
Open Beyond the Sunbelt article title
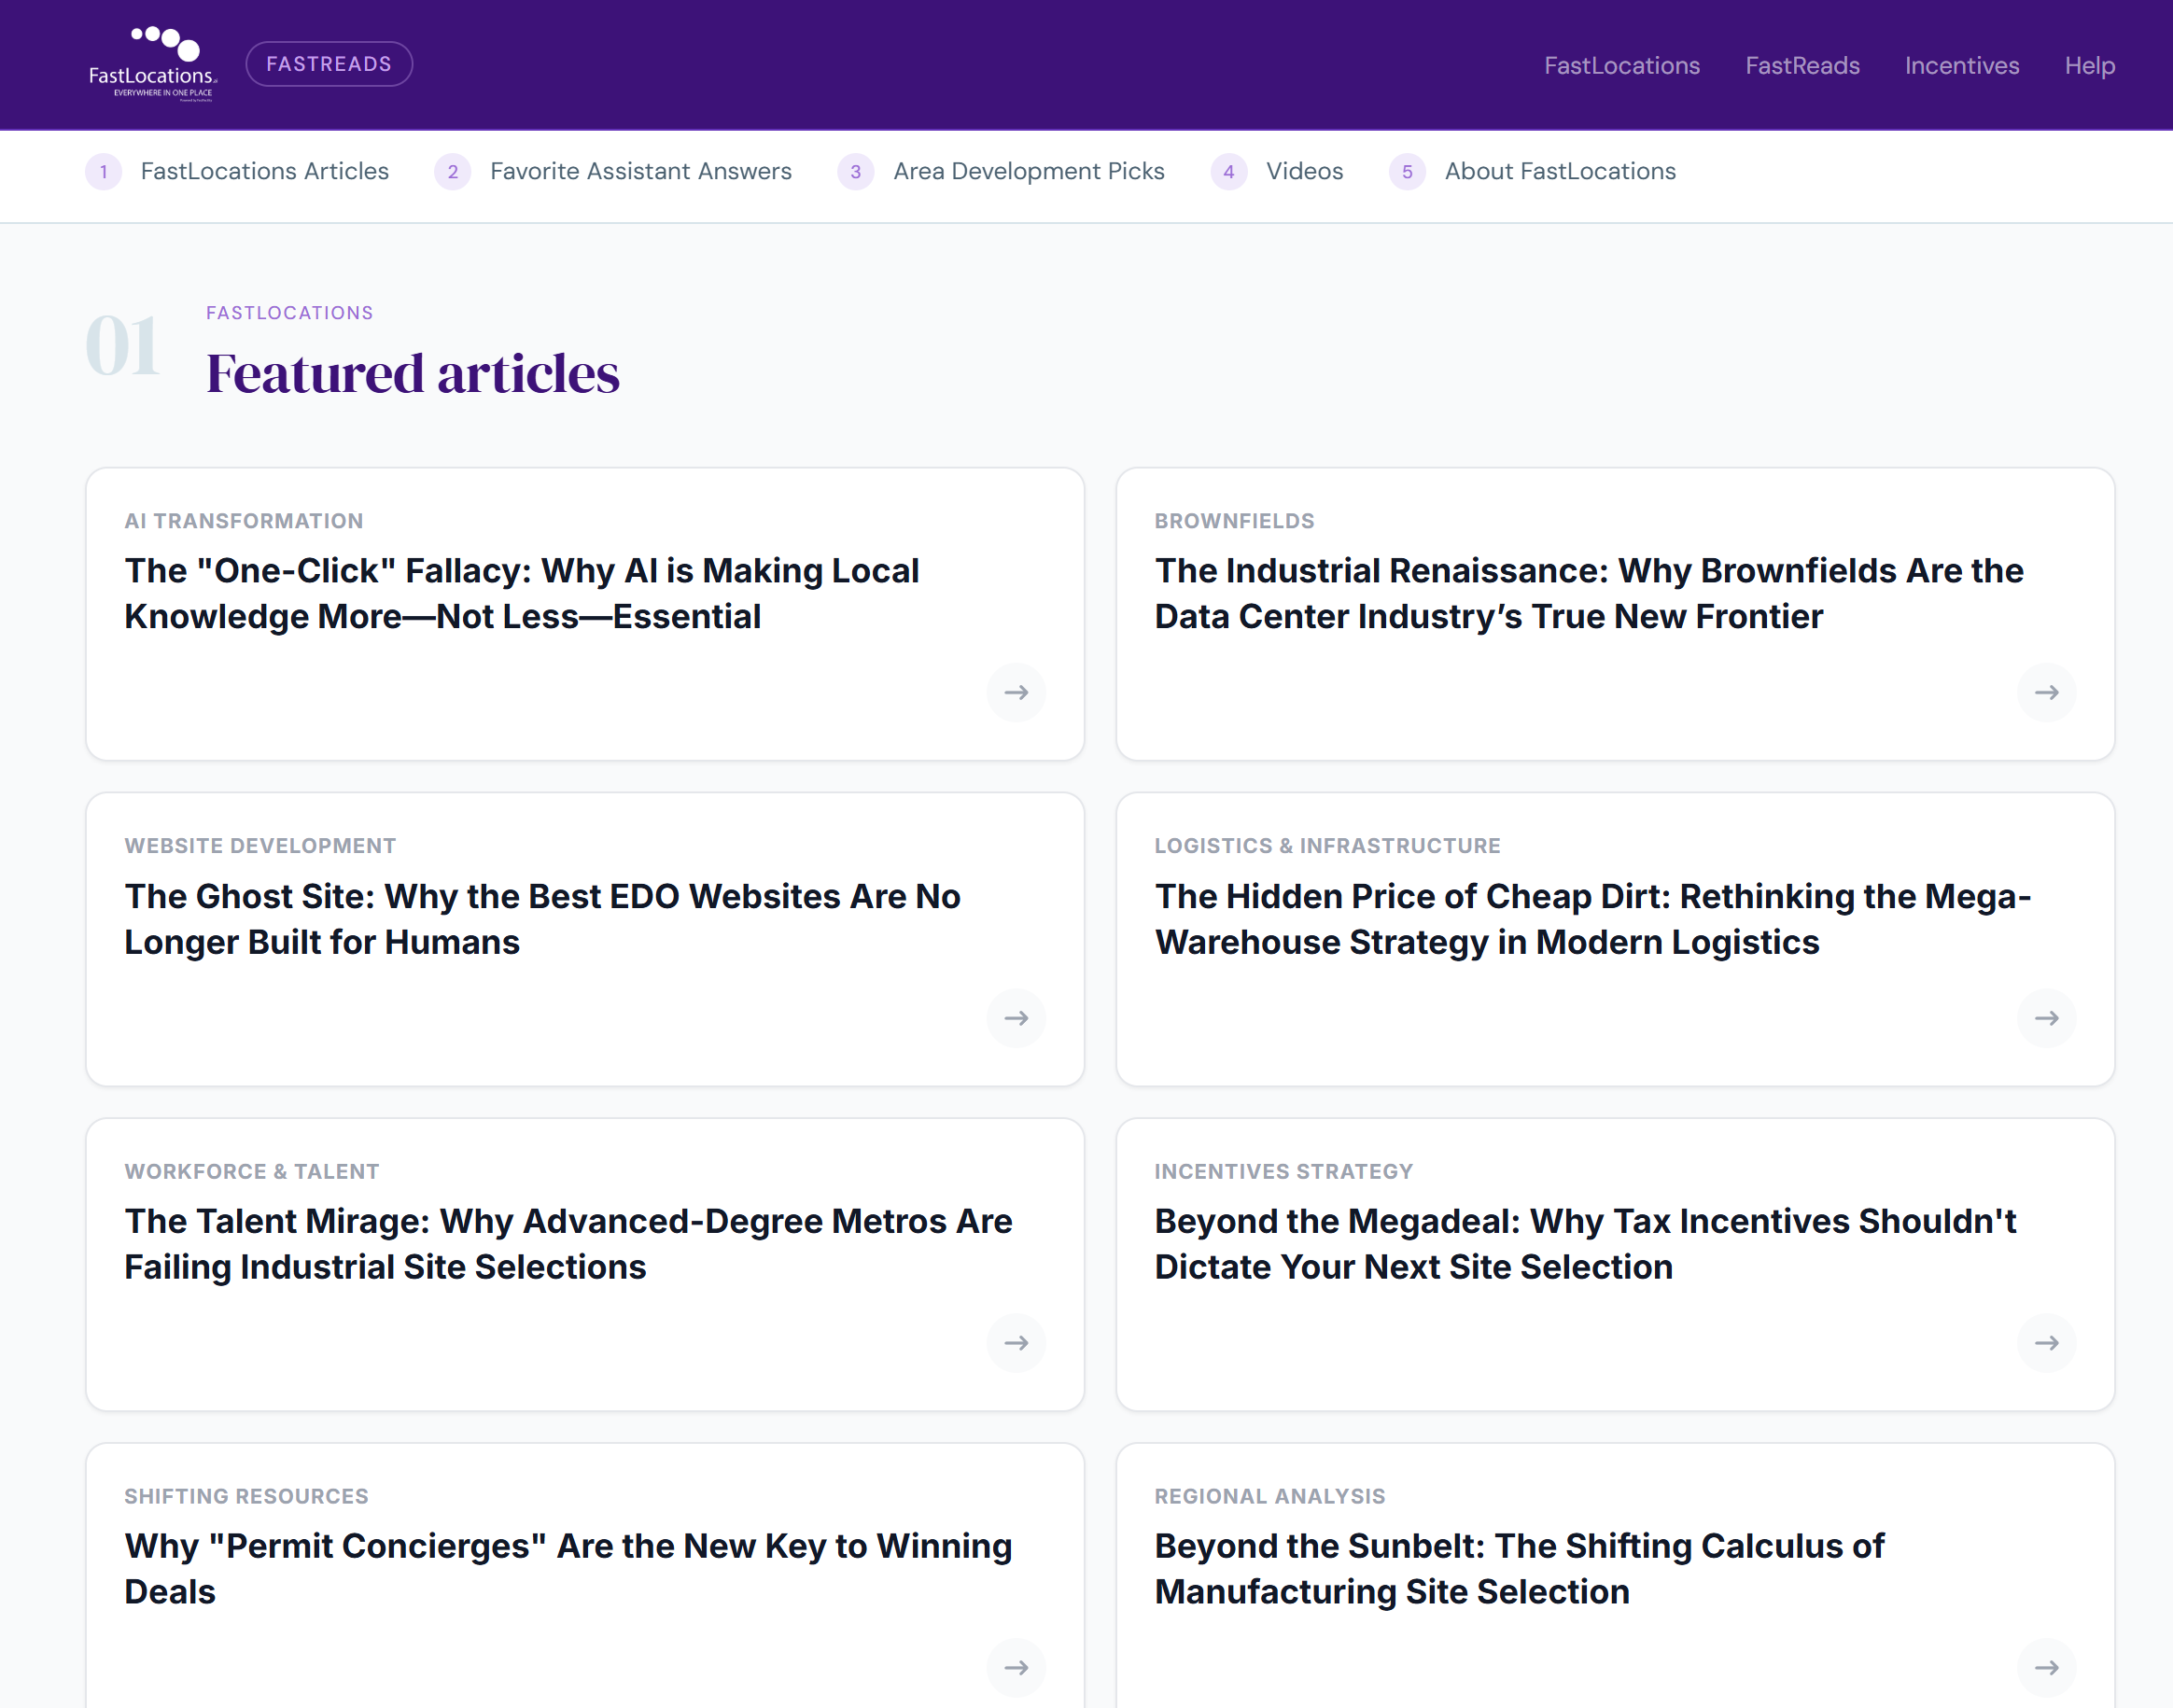click(1519, 1569)
